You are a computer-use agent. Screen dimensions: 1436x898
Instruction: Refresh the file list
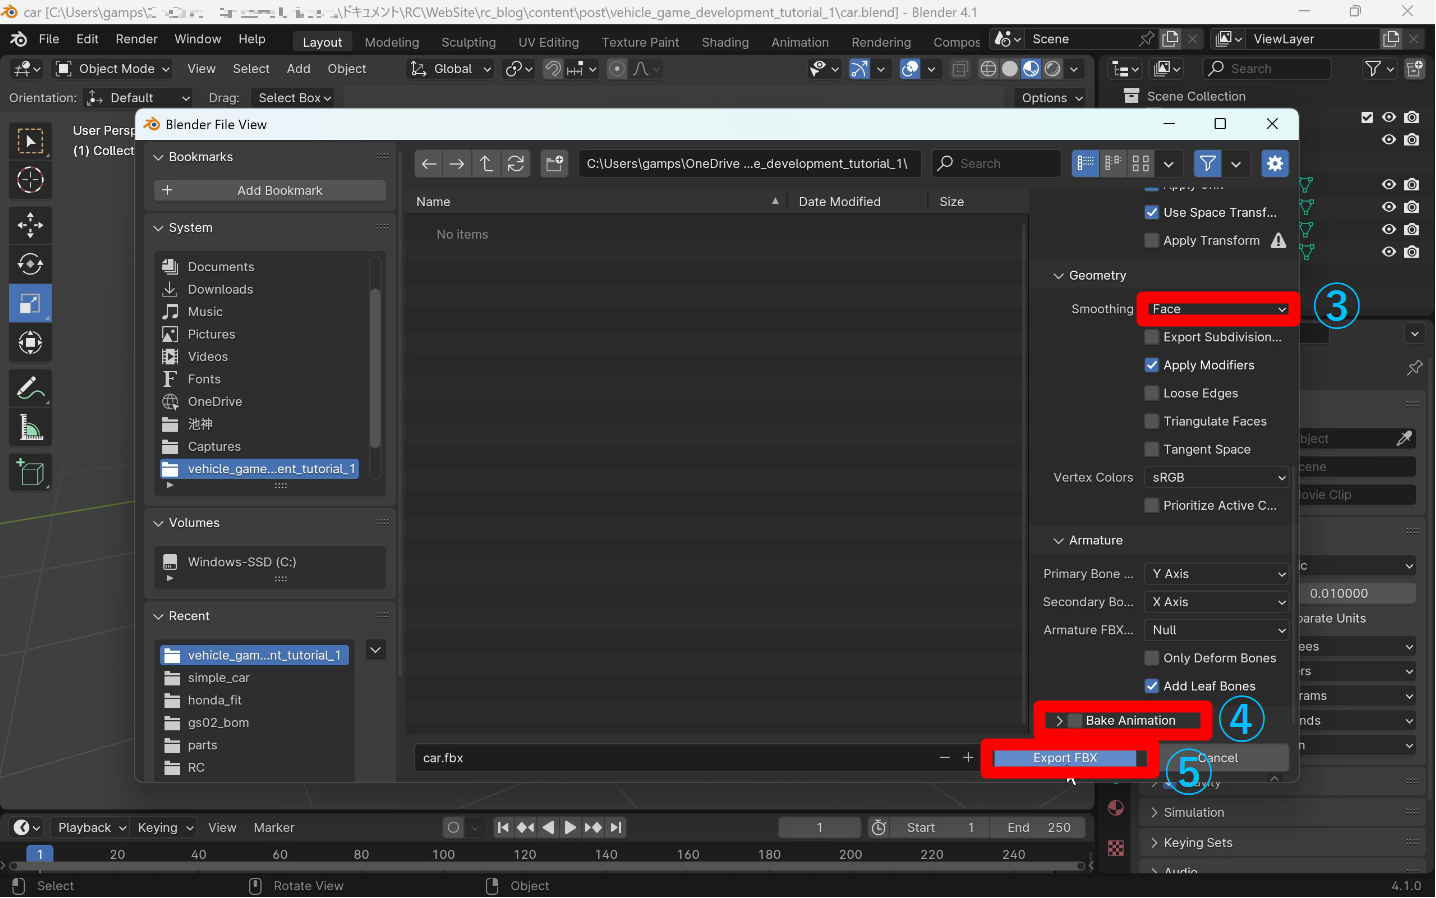point(516,164)
